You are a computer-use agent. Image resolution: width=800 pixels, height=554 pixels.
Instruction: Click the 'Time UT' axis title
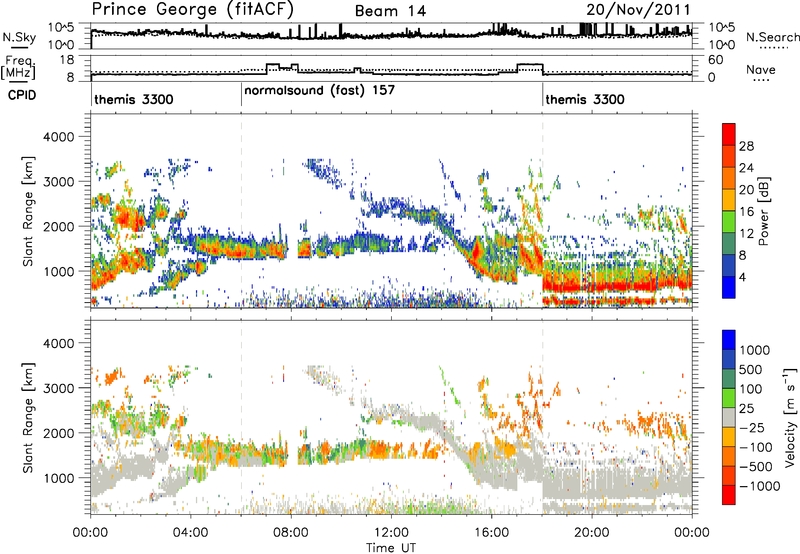[x=391, y=548]
